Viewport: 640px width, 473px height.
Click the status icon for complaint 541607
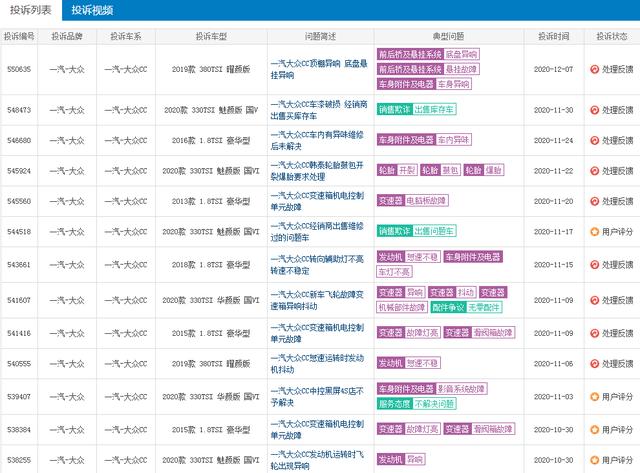(x=594, y=300)
